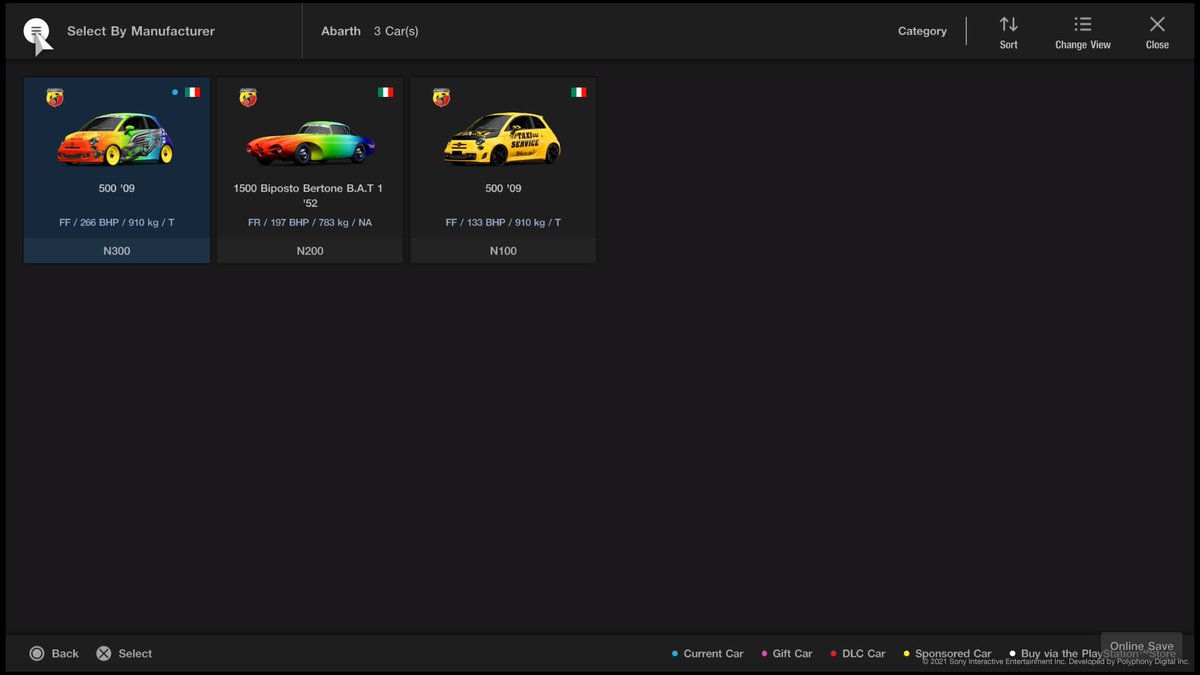Click the Sponsored Car legend entry
This screenshot has height=675, width=1200.
[947, 653]
